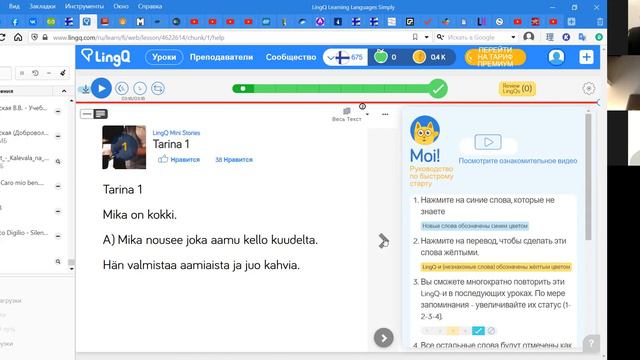
Task: Click the translate extension icon
Action: pos(582,37)
